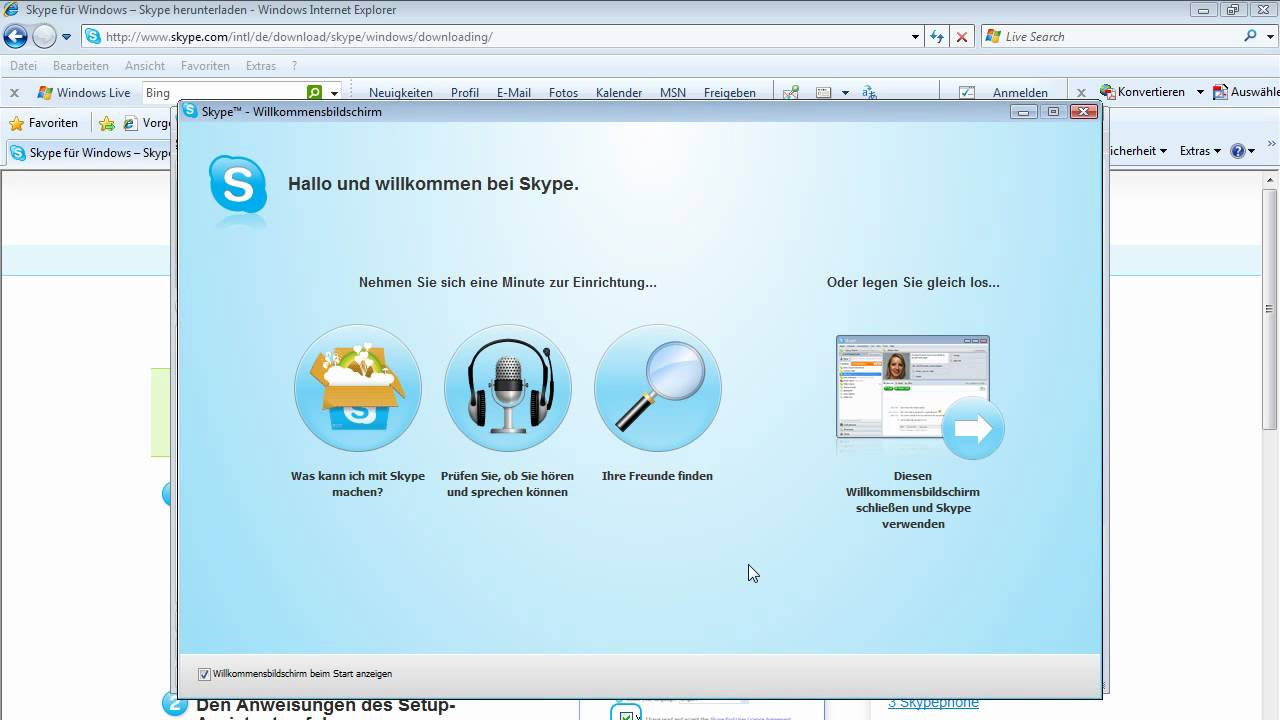1280x720 pixels.
Task: Click the red Stop loading button
Action: pos(962,37)
